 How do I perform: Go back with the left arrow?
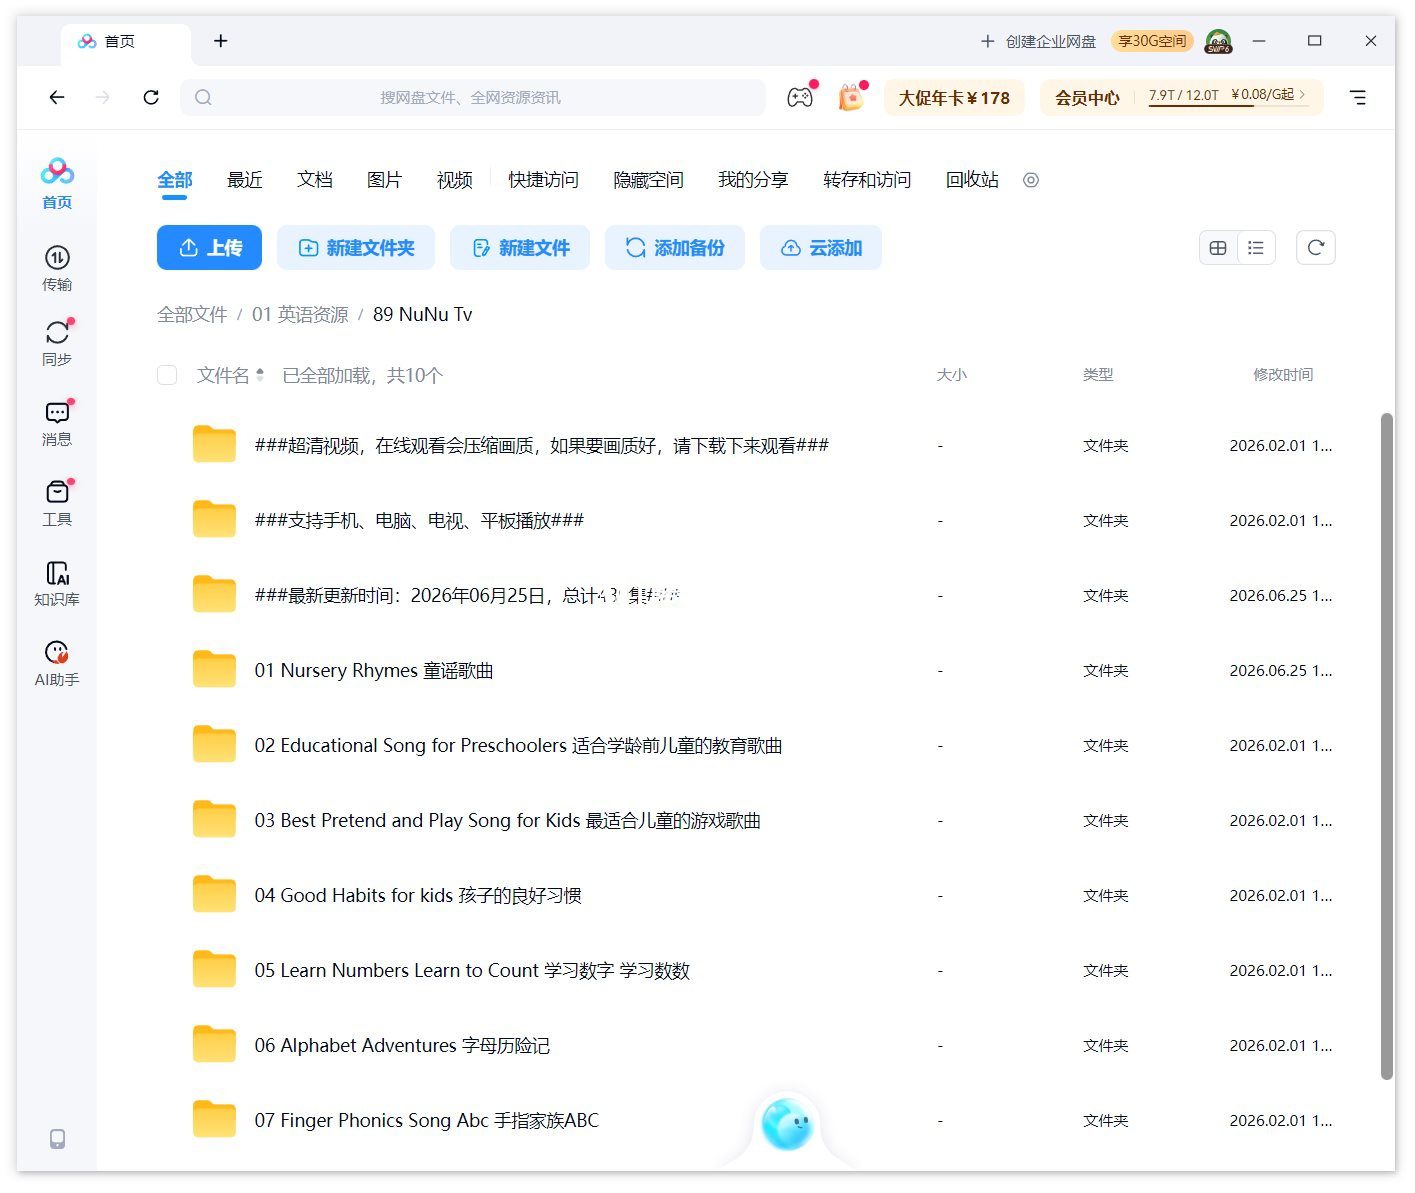point(57,97)
